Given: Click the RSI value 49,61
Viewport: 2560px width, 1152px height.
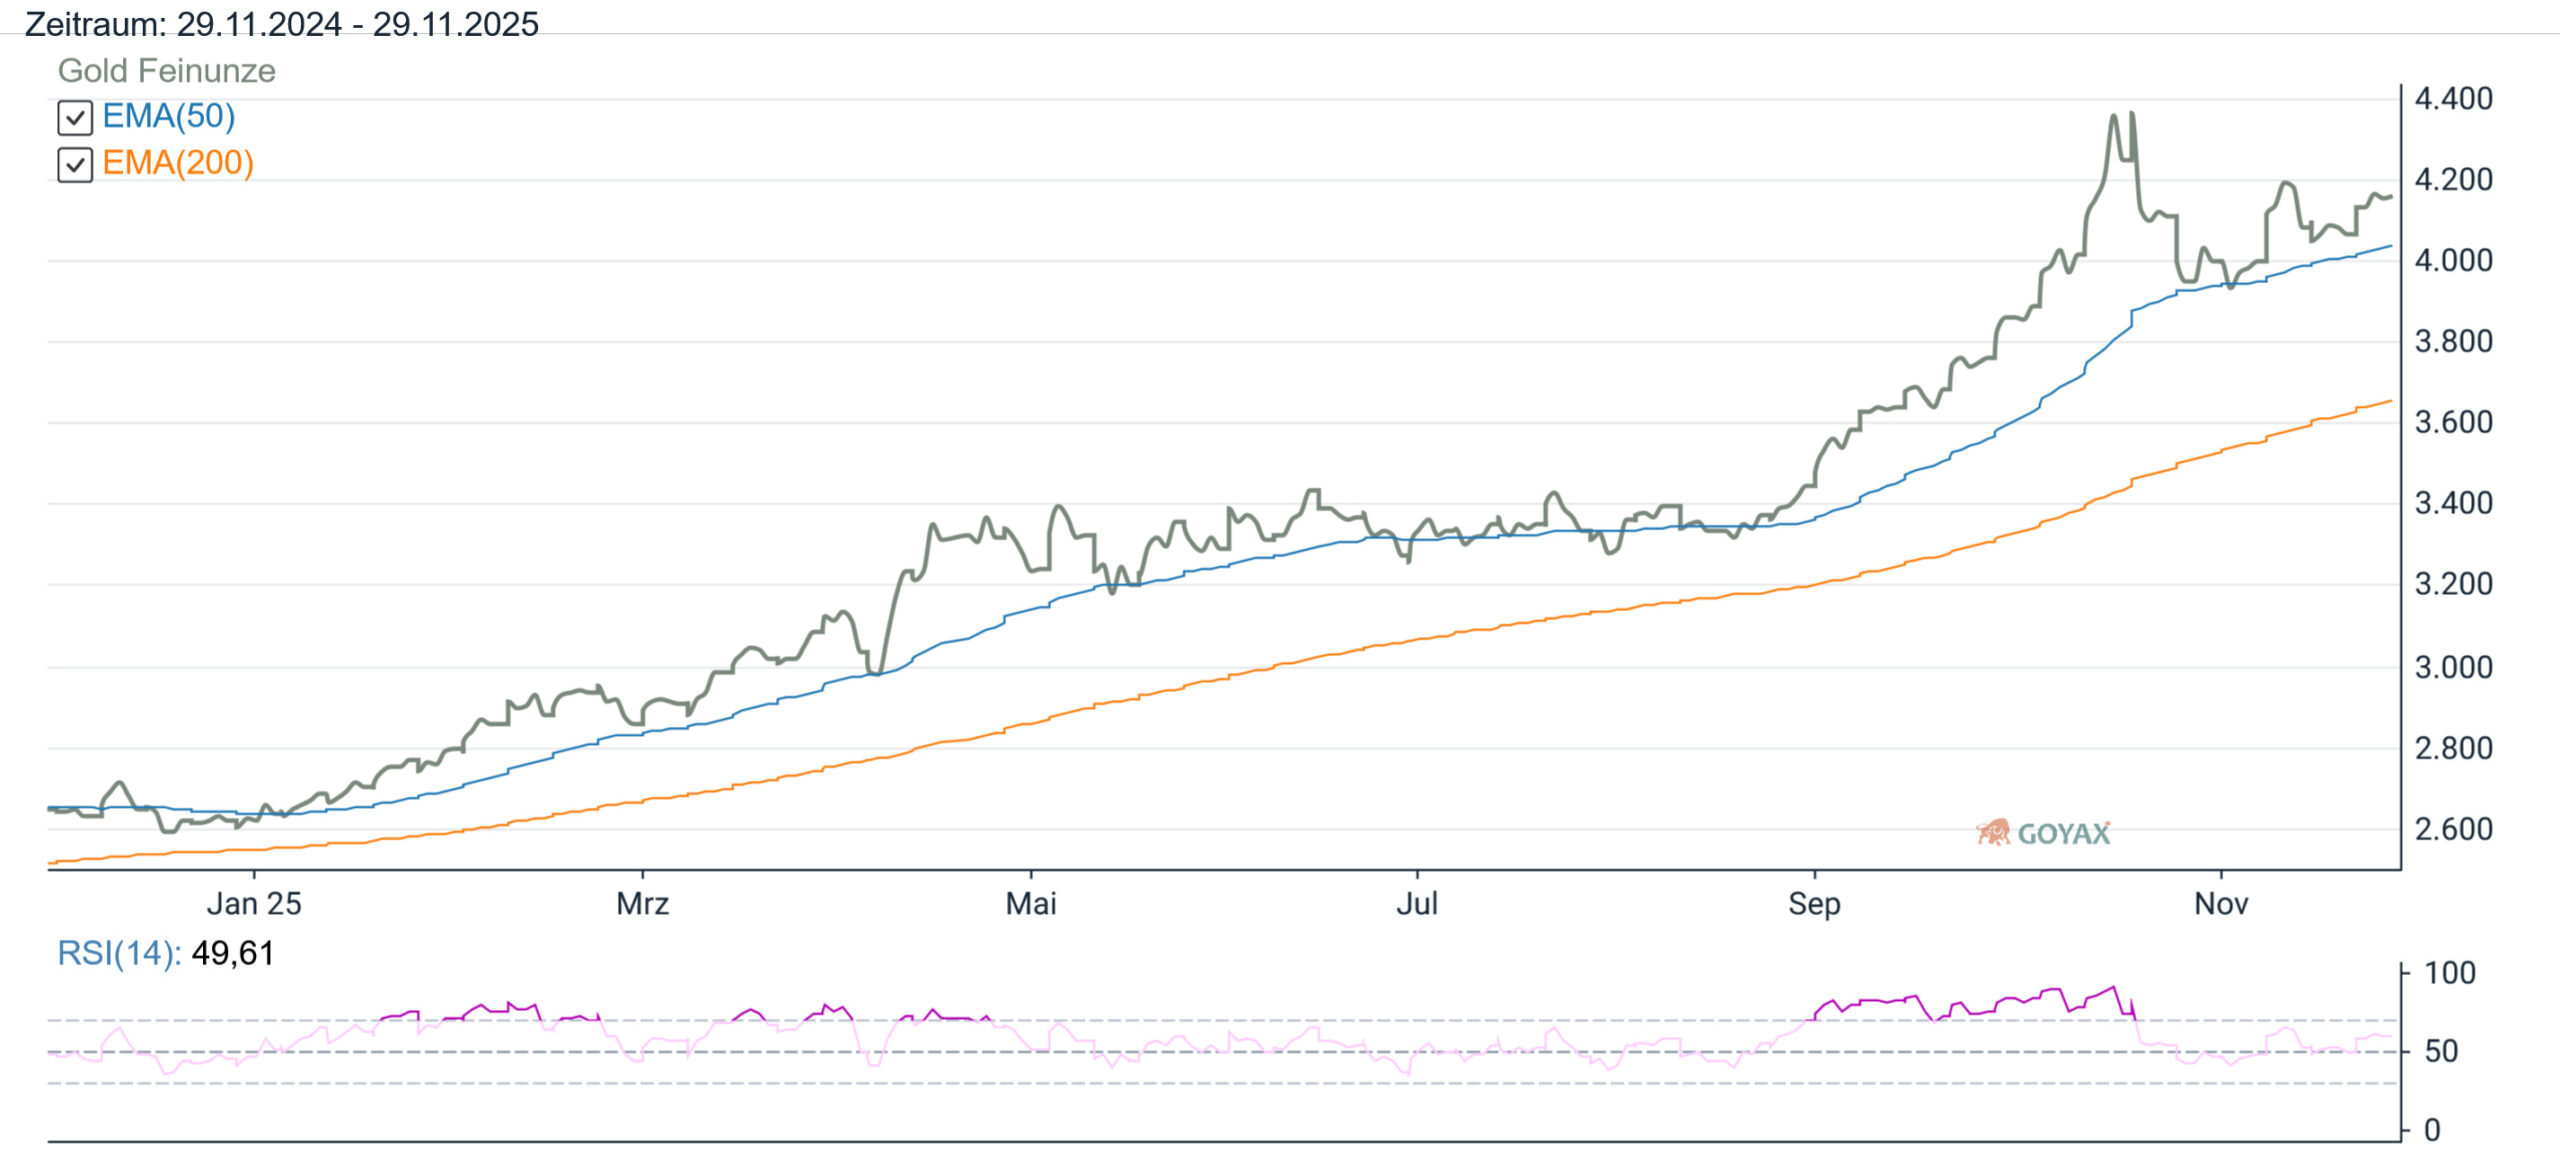Looking at the screenshot, I should pos(233,953).
